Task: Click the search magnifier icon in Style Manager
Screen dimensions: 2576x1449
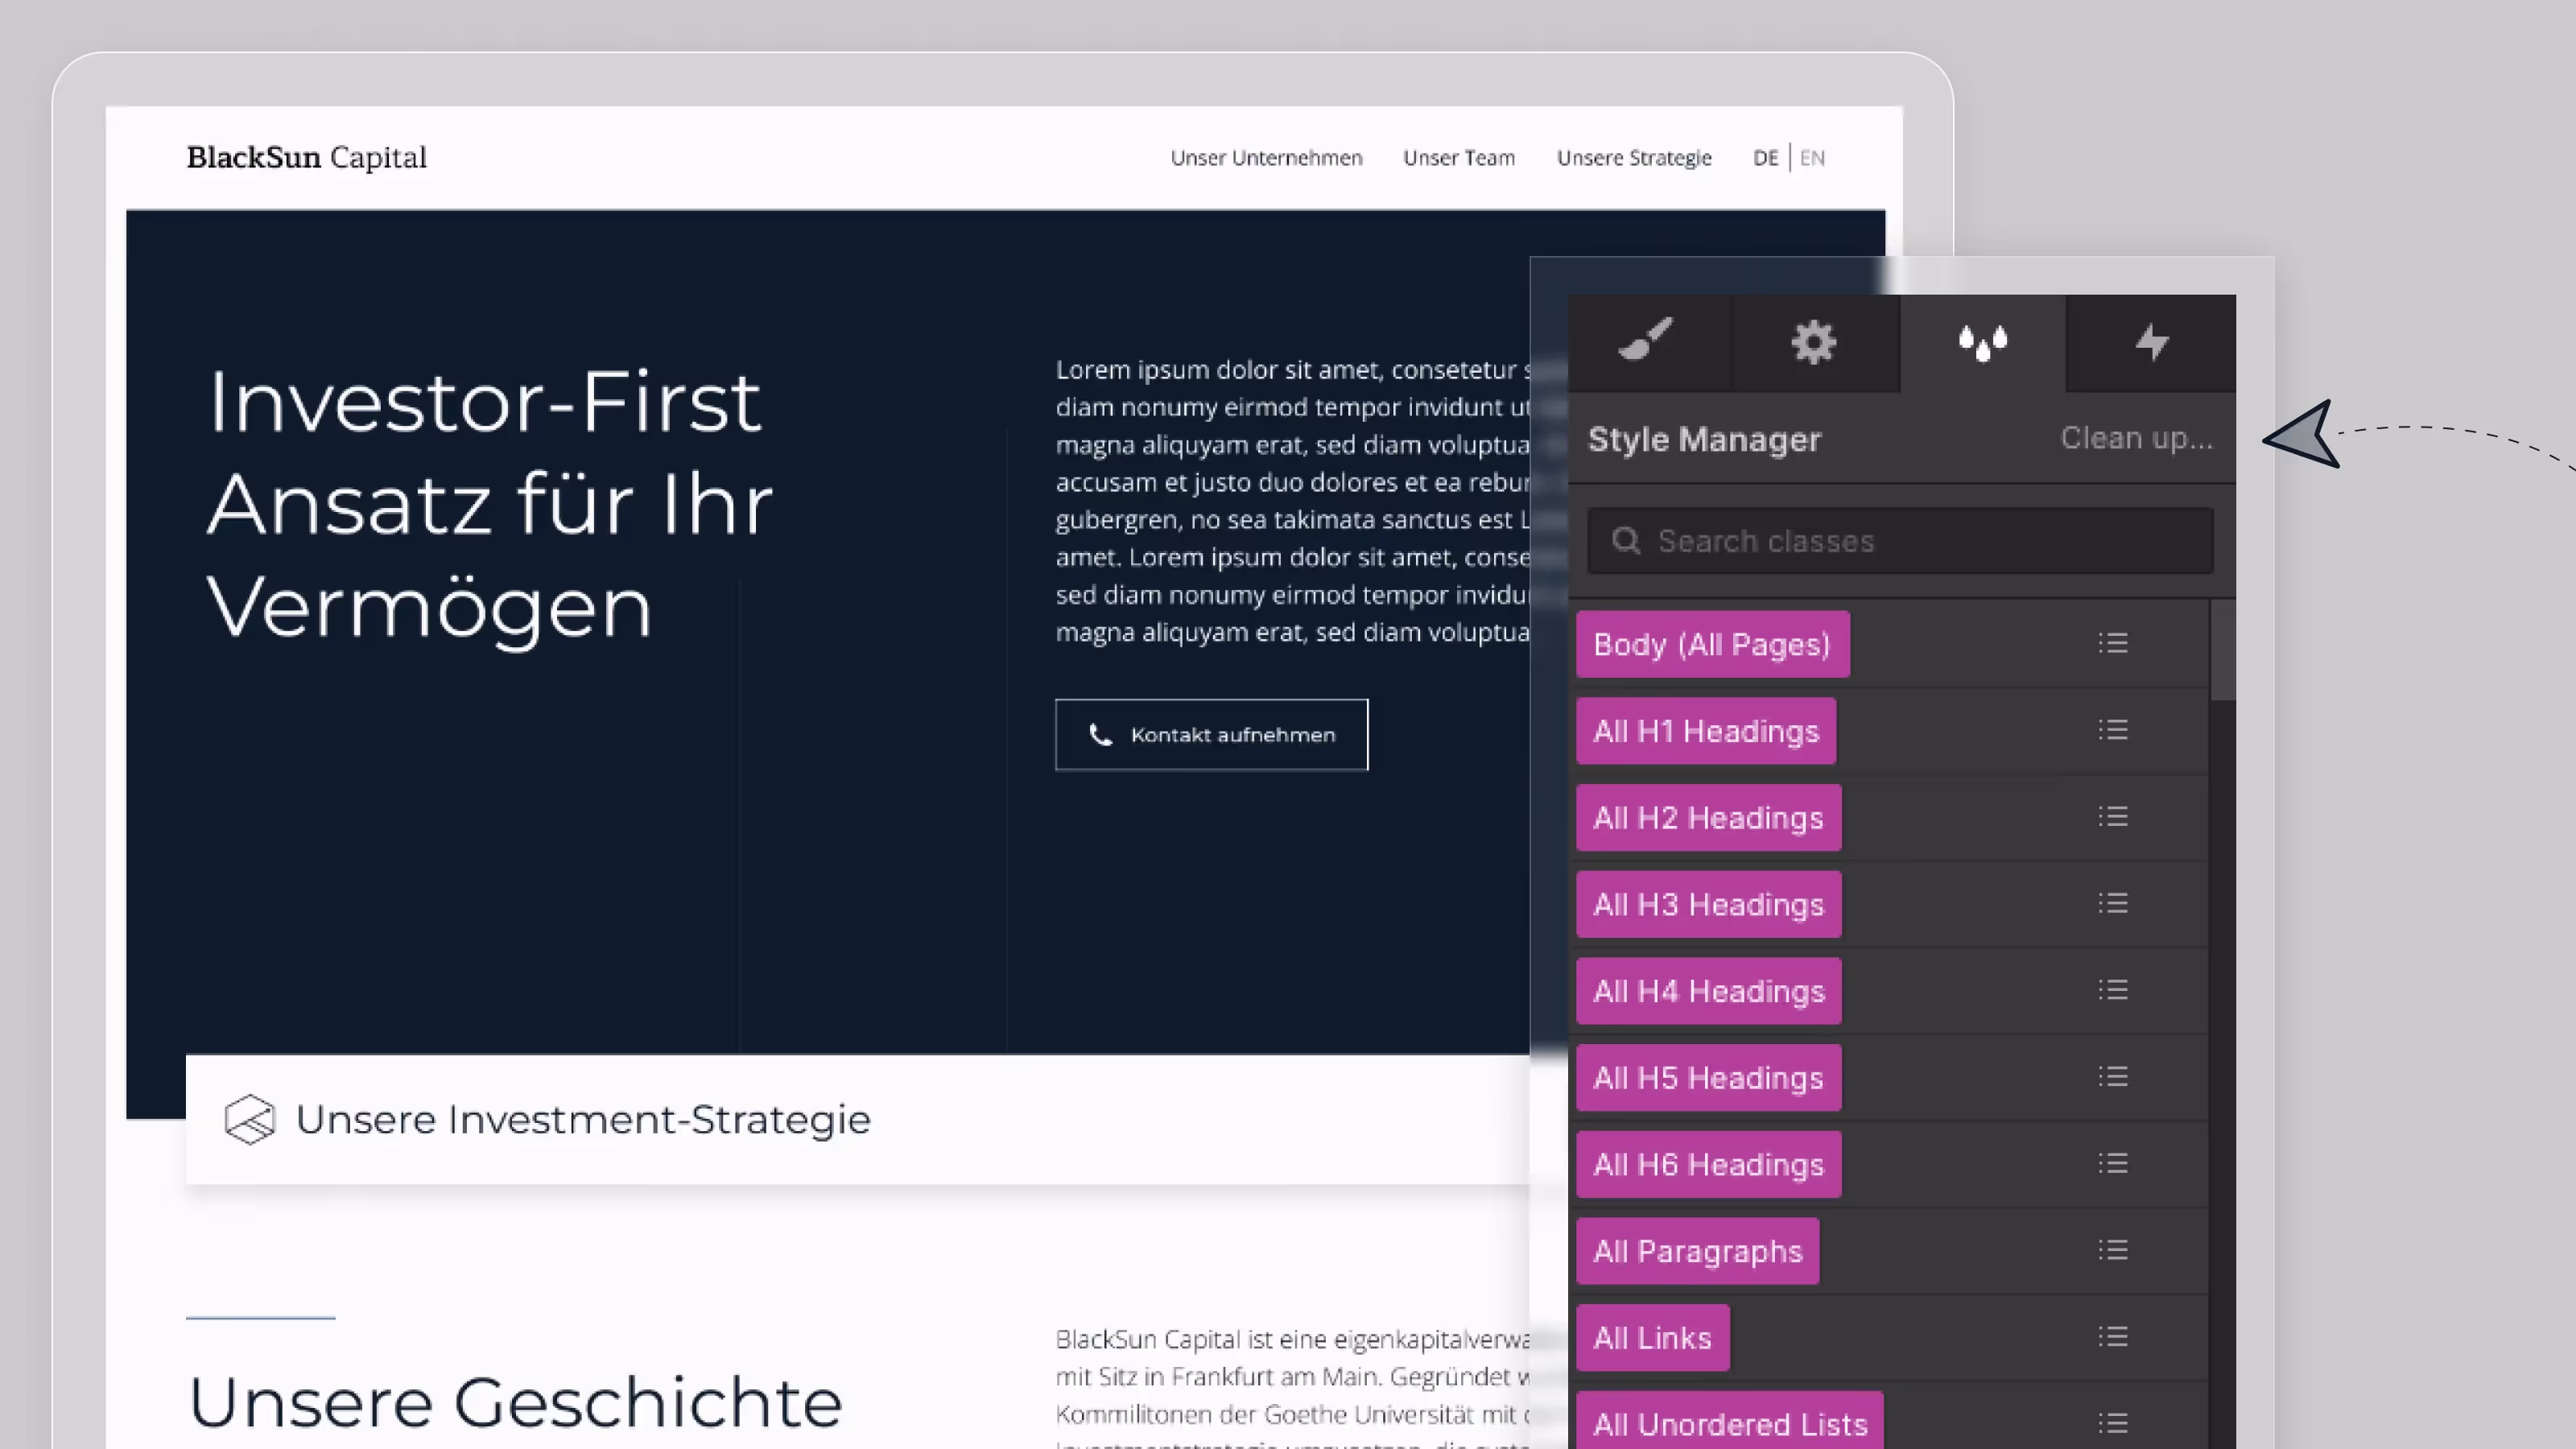Action: (1626, 541)
